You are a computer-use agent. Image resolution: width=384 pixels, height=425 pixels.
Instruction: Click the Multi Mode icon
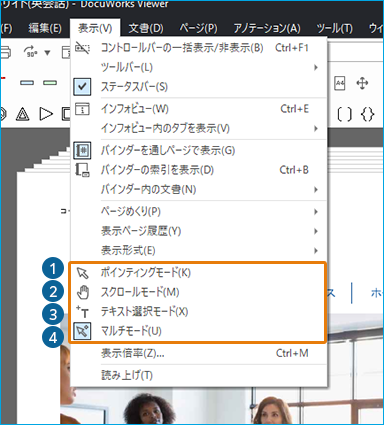coord(82,331)
